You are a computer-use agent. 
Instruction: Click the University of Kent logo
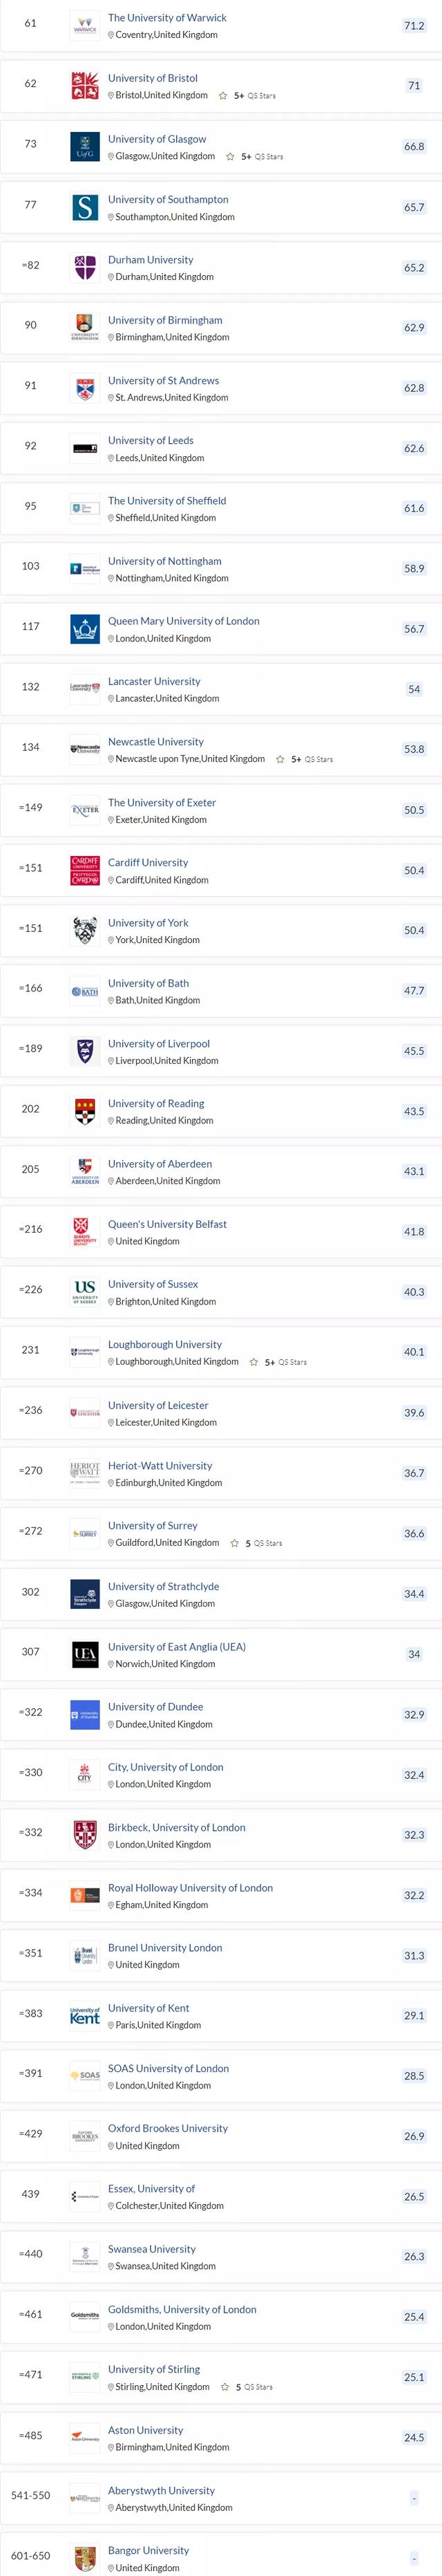[85, 2015]
